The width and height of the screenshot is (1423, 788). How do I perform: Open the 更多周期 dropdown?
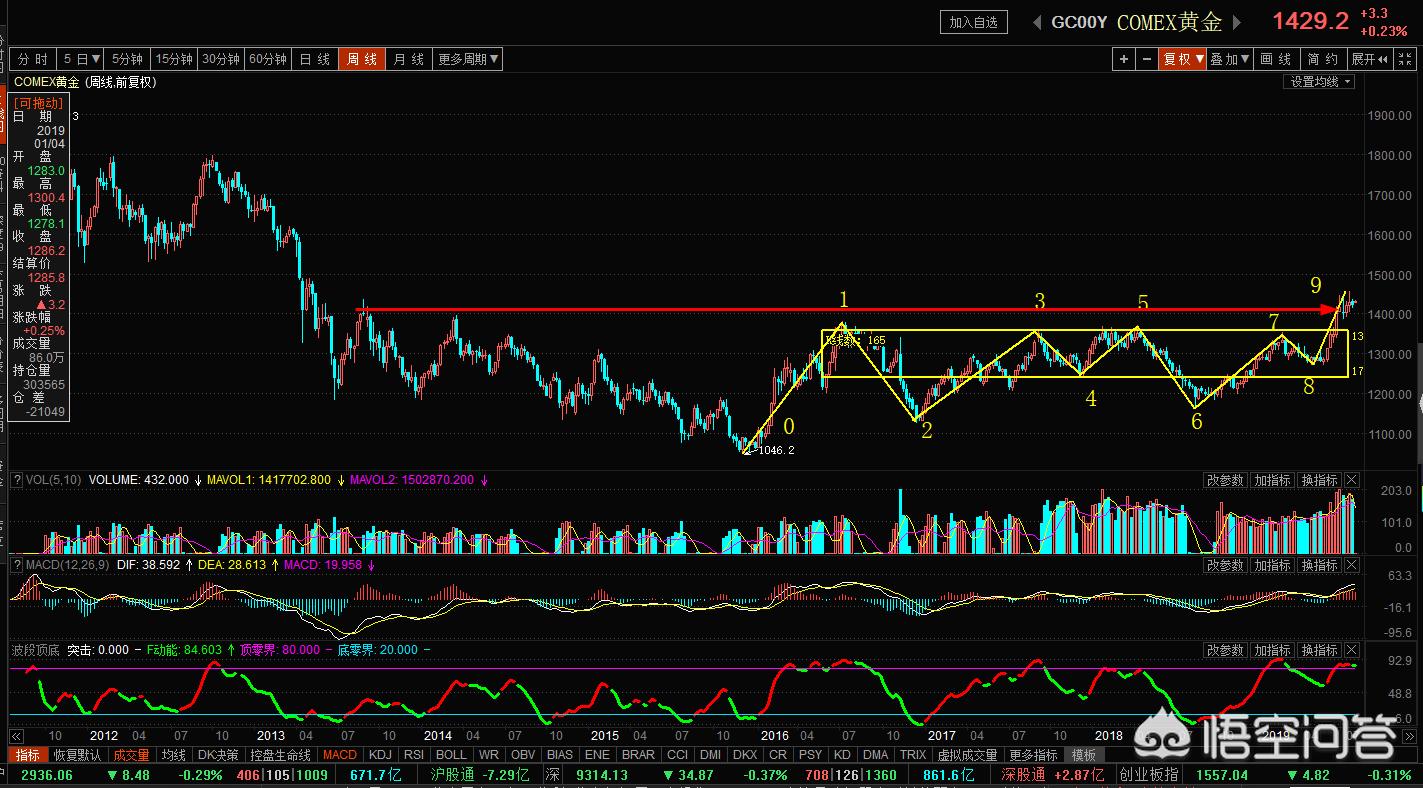click(x=468, y=59)
